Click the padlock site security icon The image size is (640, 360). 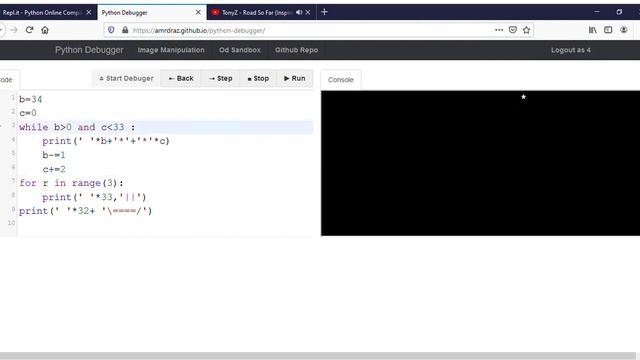pos(125,30)
